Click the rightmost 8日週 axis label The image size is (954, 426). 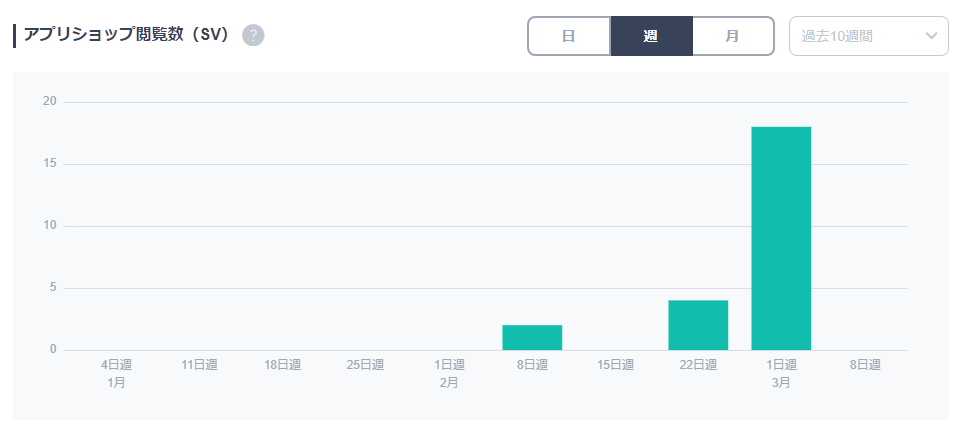(864, 365)
